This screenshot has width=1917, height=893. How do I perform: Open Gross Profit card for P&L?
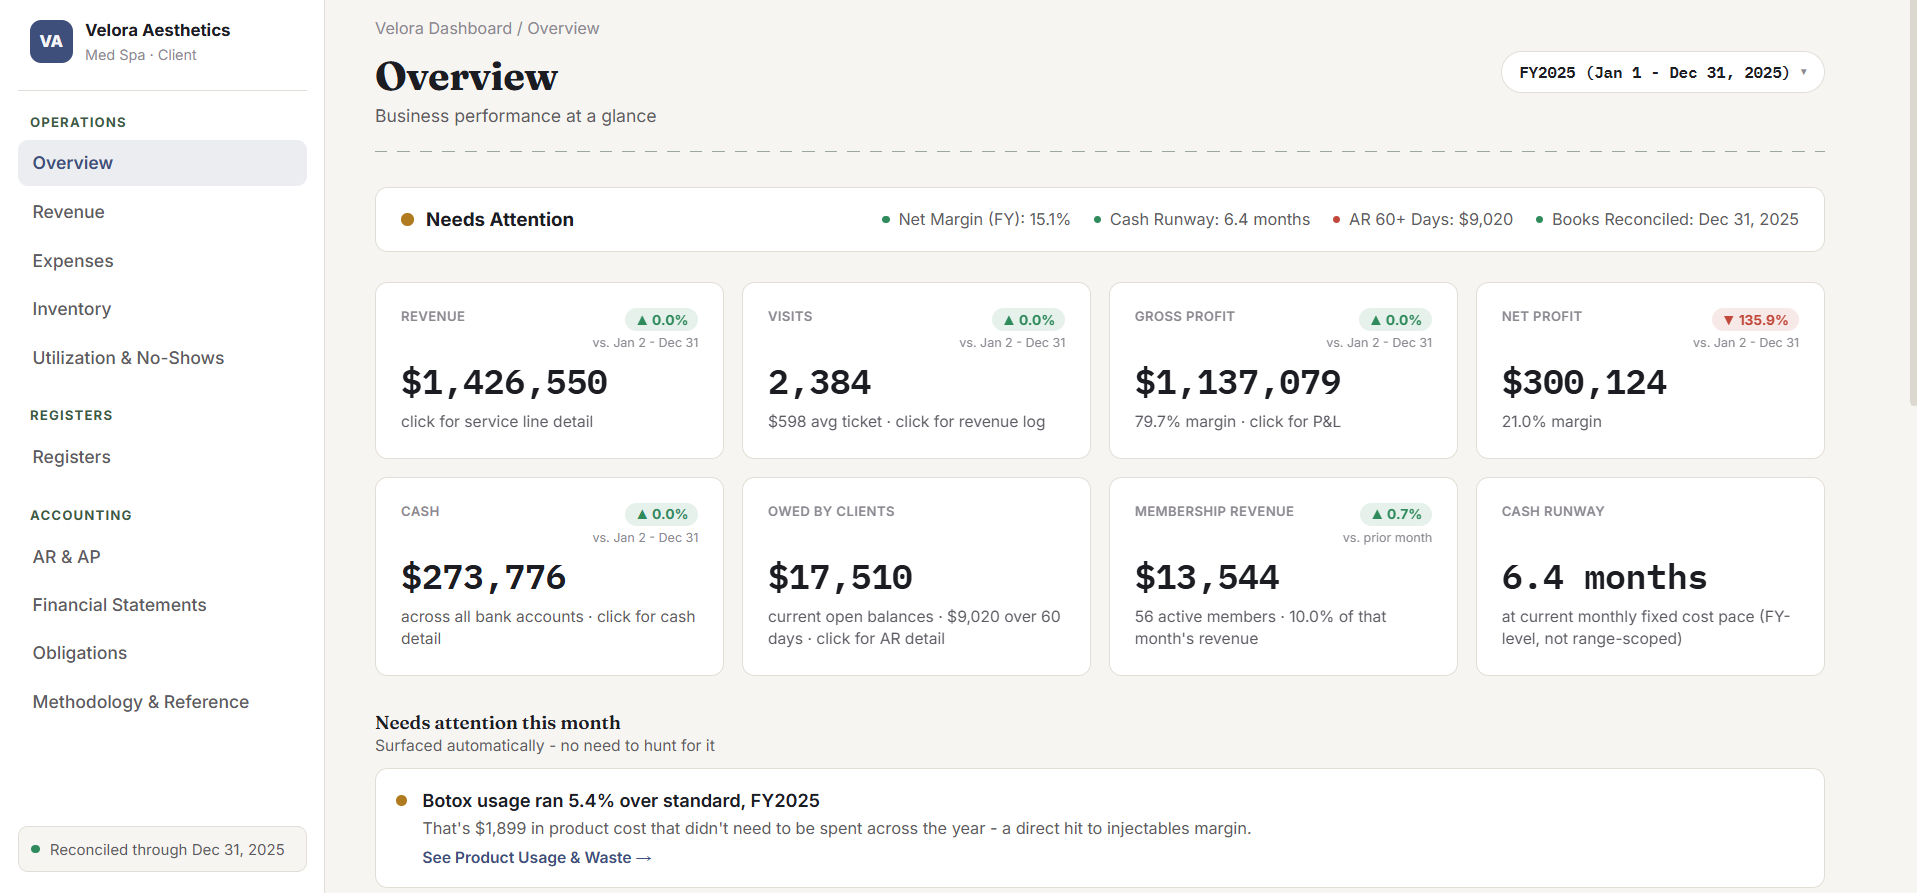(x=1283, y=371)
